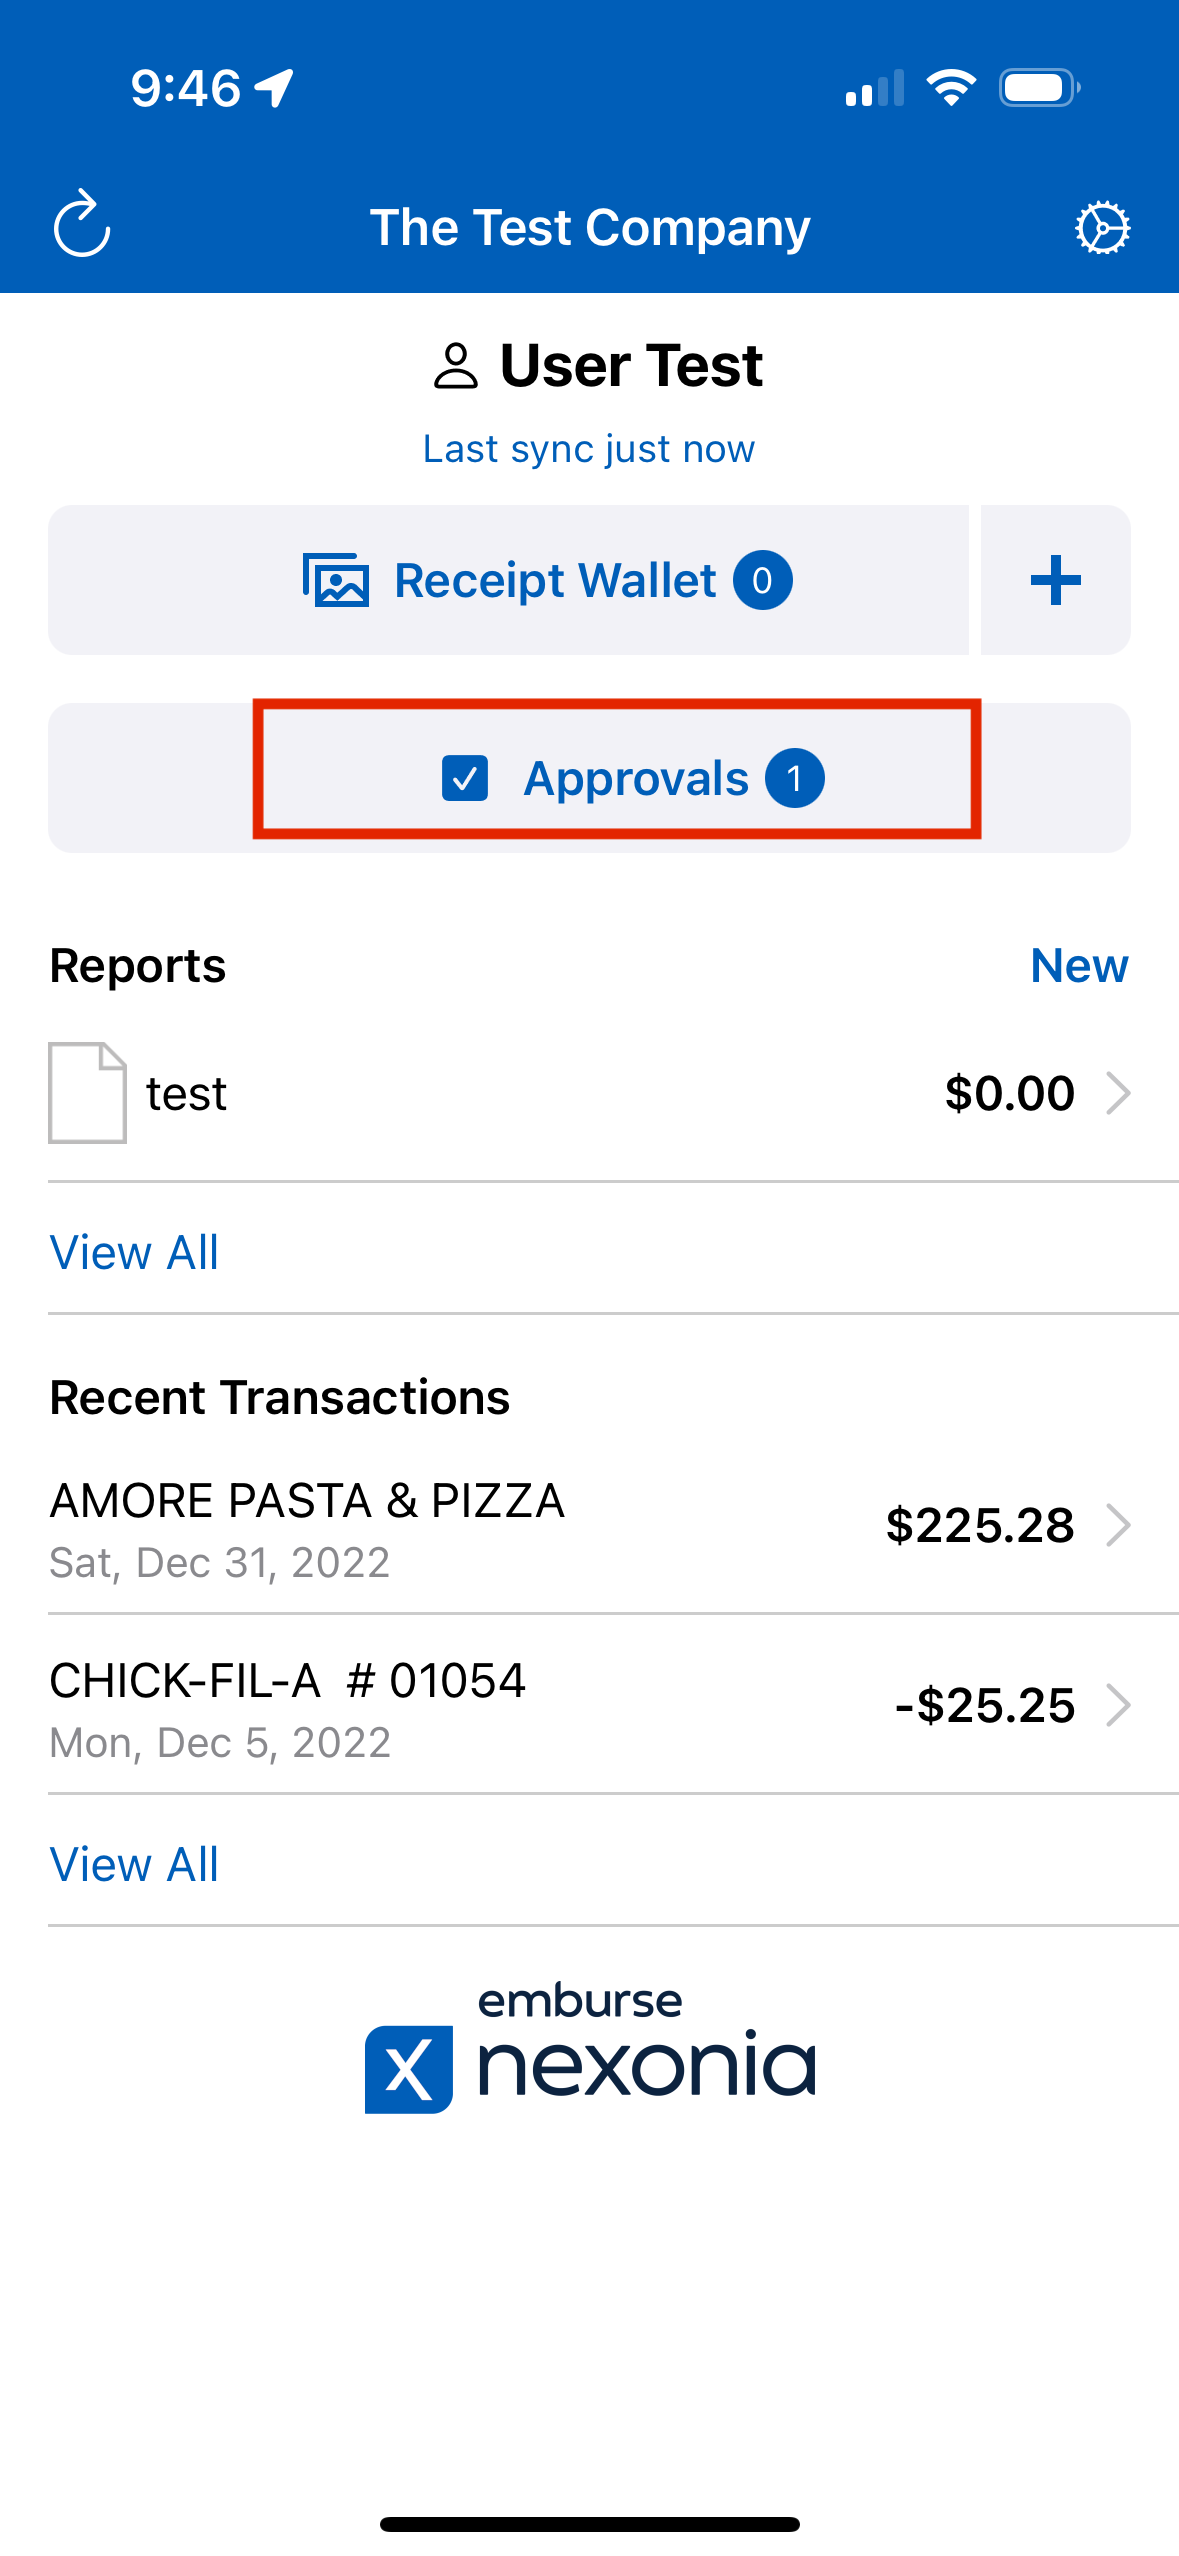Tap the Approvals checkbox icon
Viewport: 1179px width, 2556px height.
[x=465, y=778]
